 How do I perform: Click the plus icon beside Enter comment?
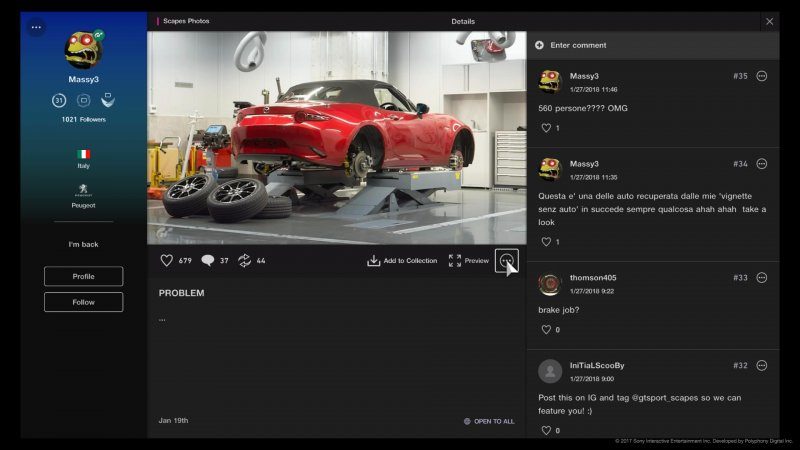coord(540,45)
